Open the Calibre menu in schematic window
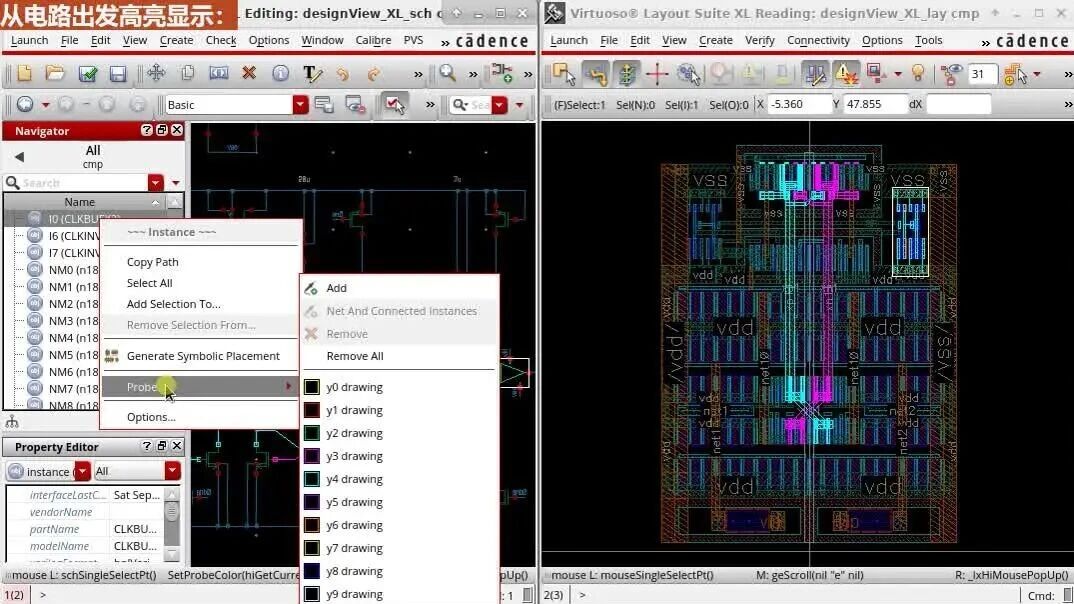The height and width of the screenshot is (604, 1074). [373, 40]
